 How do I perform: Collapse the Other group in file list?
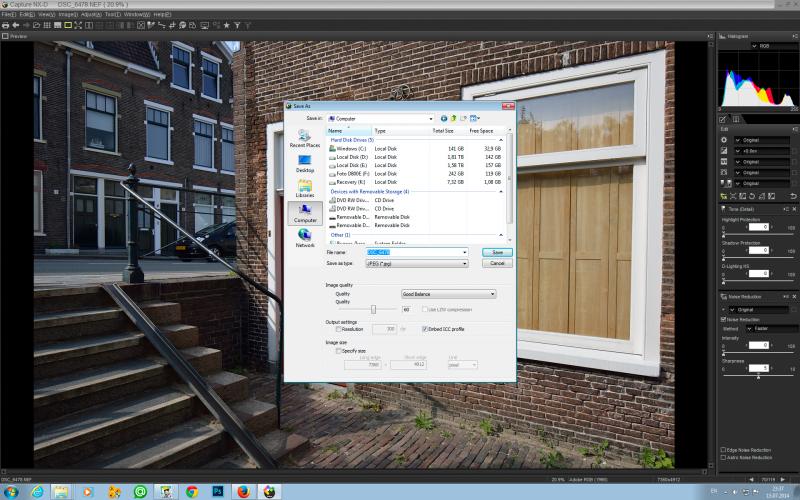click(501, 235)
